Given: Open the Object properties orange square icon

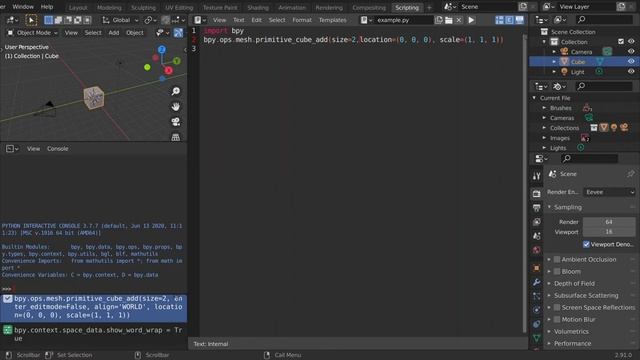Looking at the screenshot, I should point(536,268).
